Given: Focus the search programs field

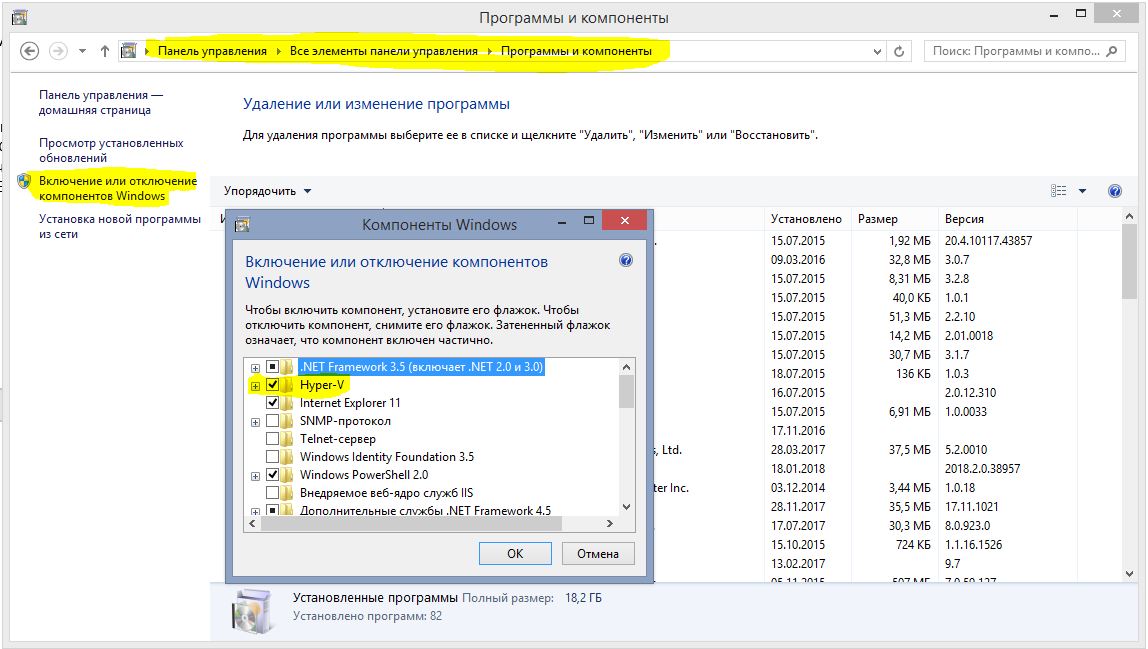Looking at the screenshot, I should tap(1025, 51).
